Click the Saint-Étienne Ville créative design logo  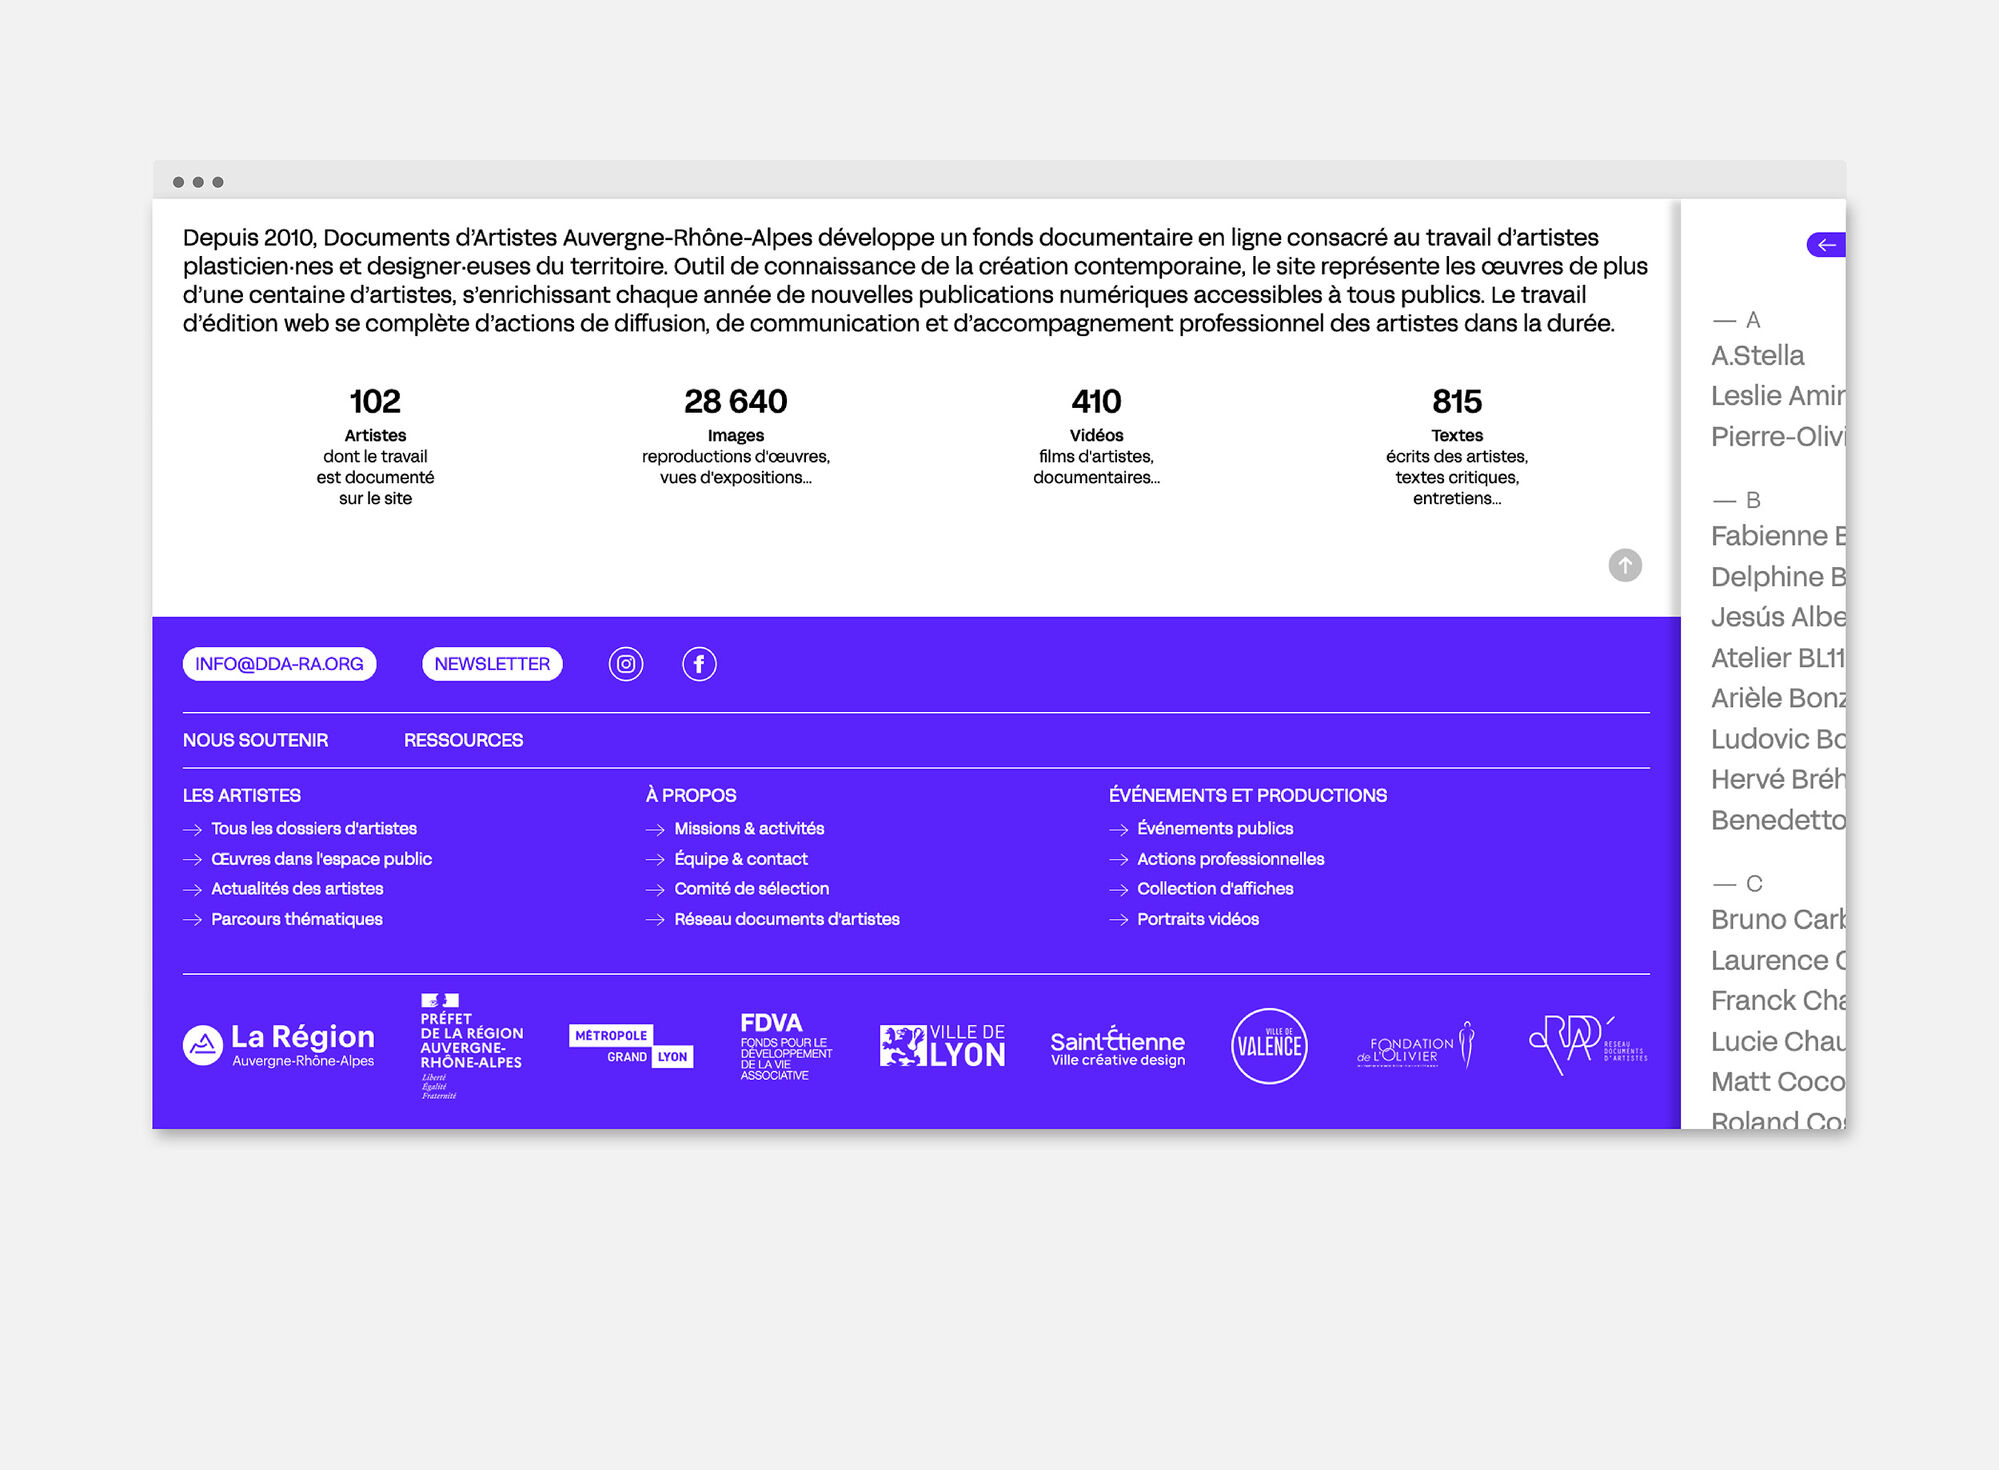tap(1117, 1046)
